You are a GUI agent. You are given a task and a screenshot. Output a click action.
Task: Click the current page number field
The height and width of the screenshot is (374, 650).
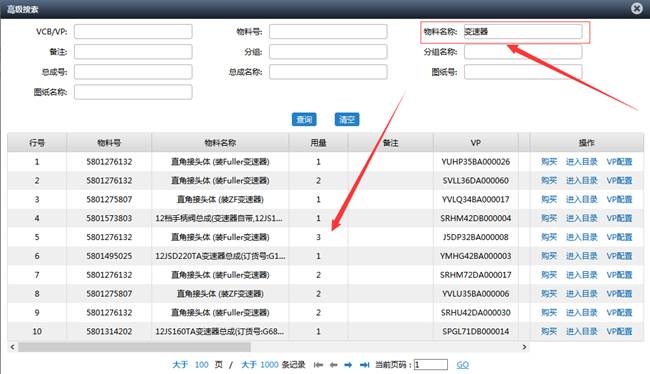[431, 365]
